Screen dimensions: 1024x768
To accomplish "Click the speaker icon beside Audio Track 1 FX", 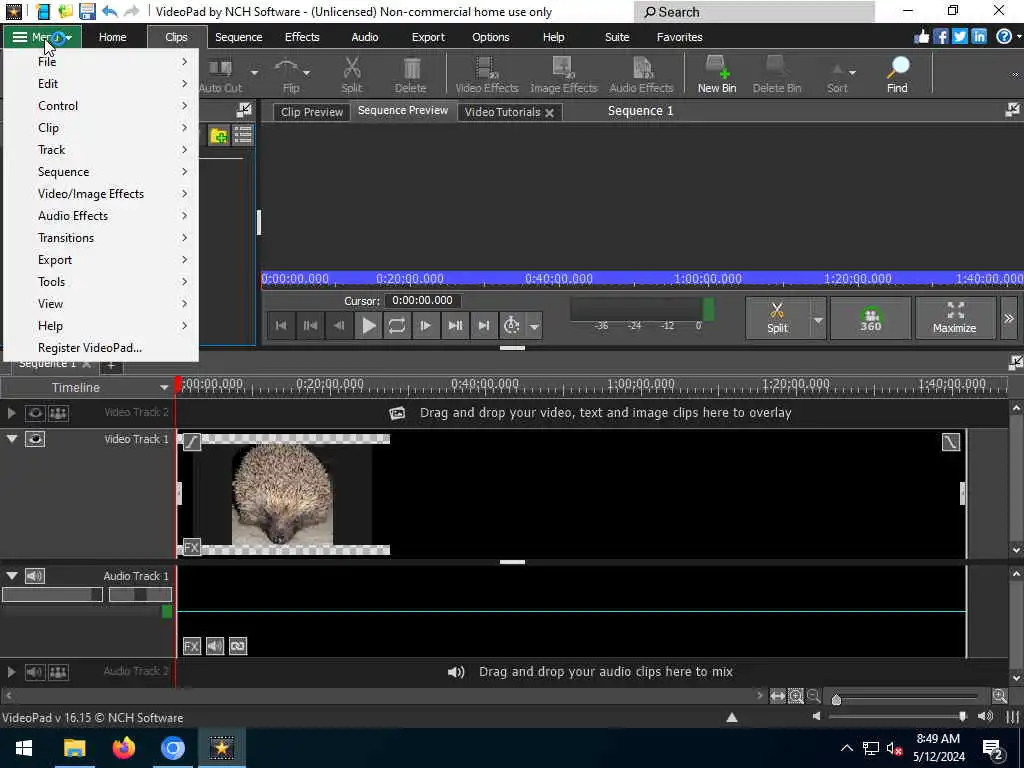I will tap(215, 646).
